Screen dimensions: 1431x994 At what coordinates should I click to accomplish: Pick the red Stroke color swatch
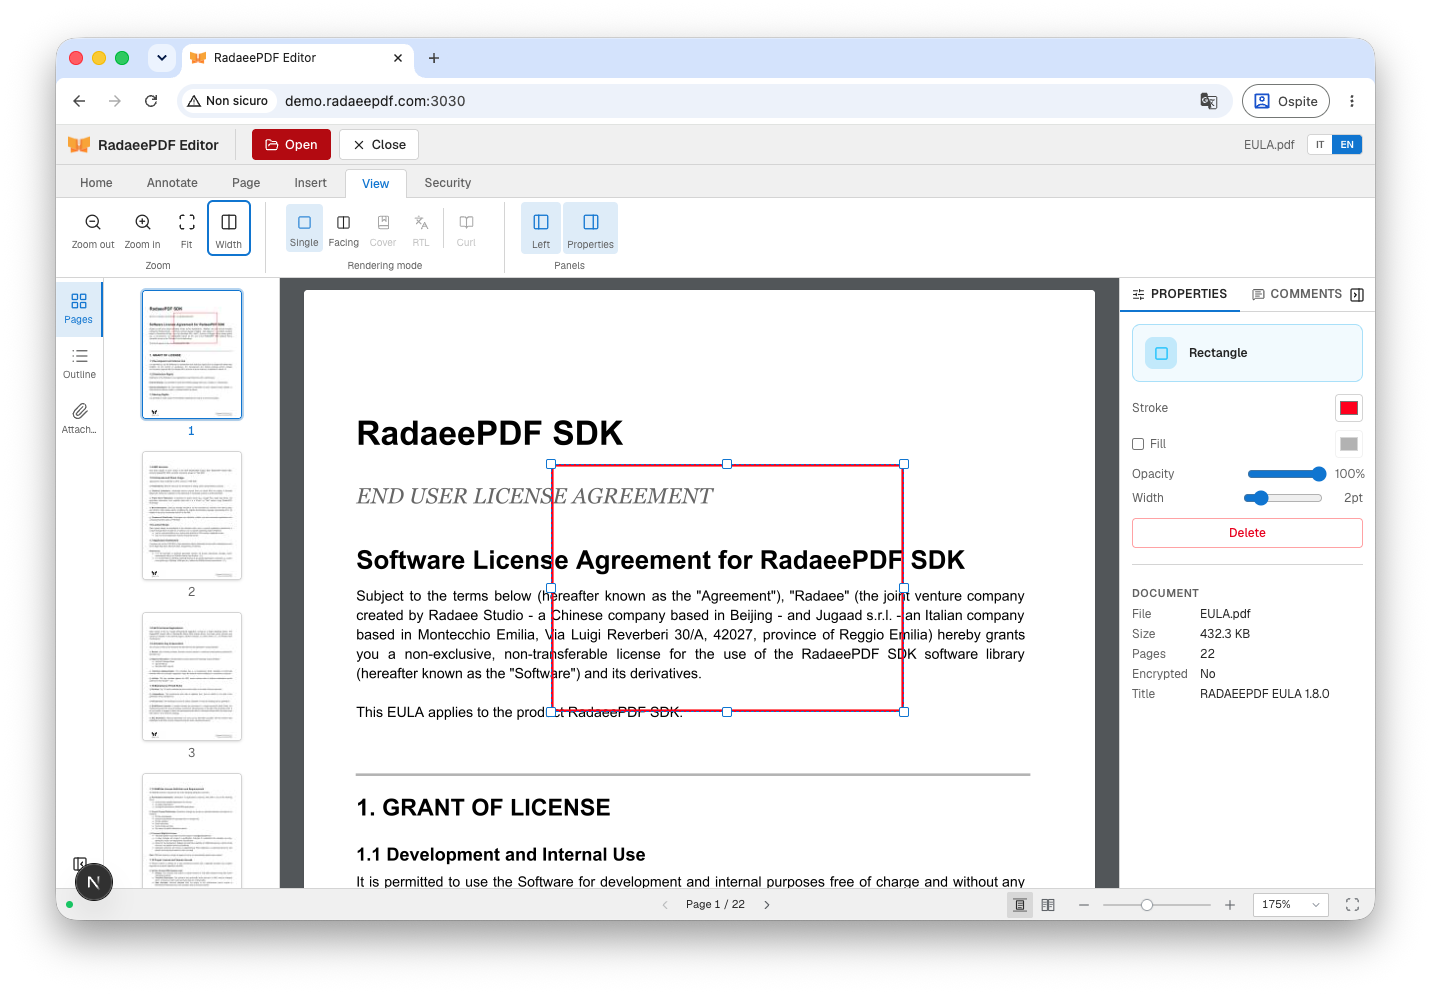pyautogui.click(x=1349, y=408)
